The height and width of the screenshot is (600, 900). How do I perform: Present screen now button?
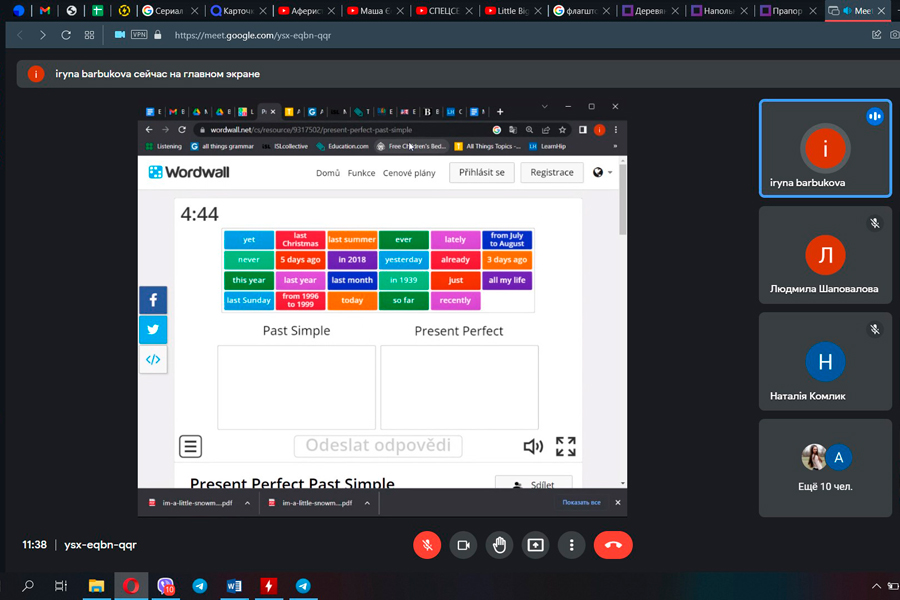[x=536, y=545]
